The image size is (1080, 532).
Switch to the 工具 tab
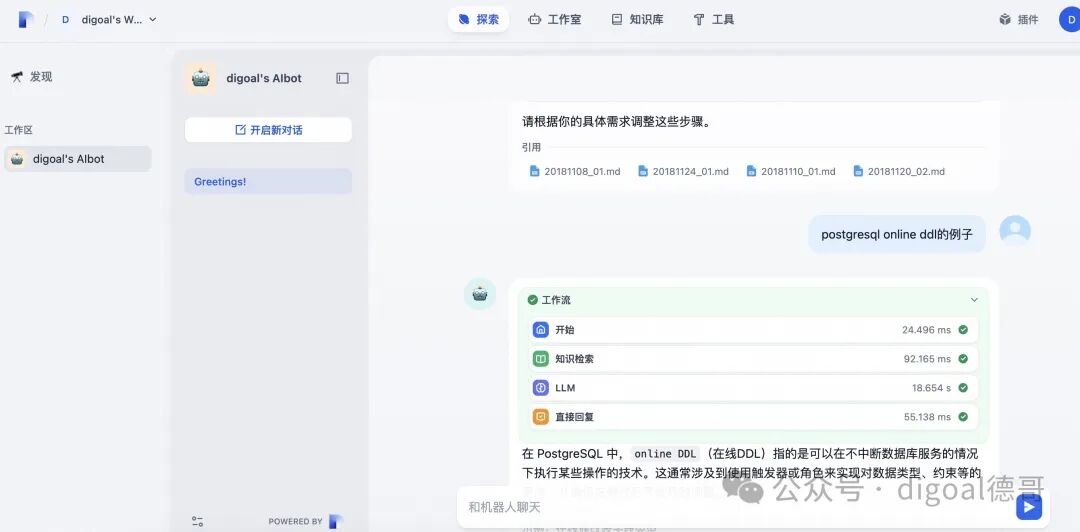[x=714, y=19]
